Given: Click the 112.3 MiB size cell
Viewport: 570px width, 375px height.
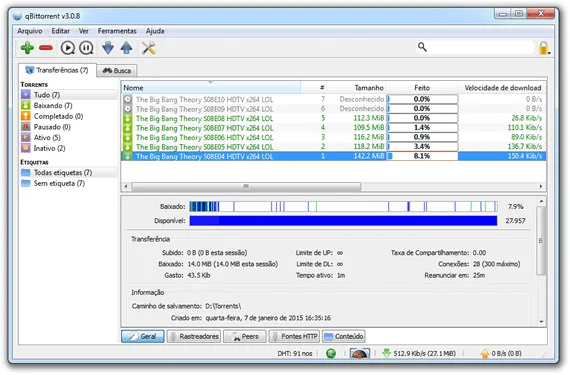Looking at the screenshot, I should (x=369, y=118).
